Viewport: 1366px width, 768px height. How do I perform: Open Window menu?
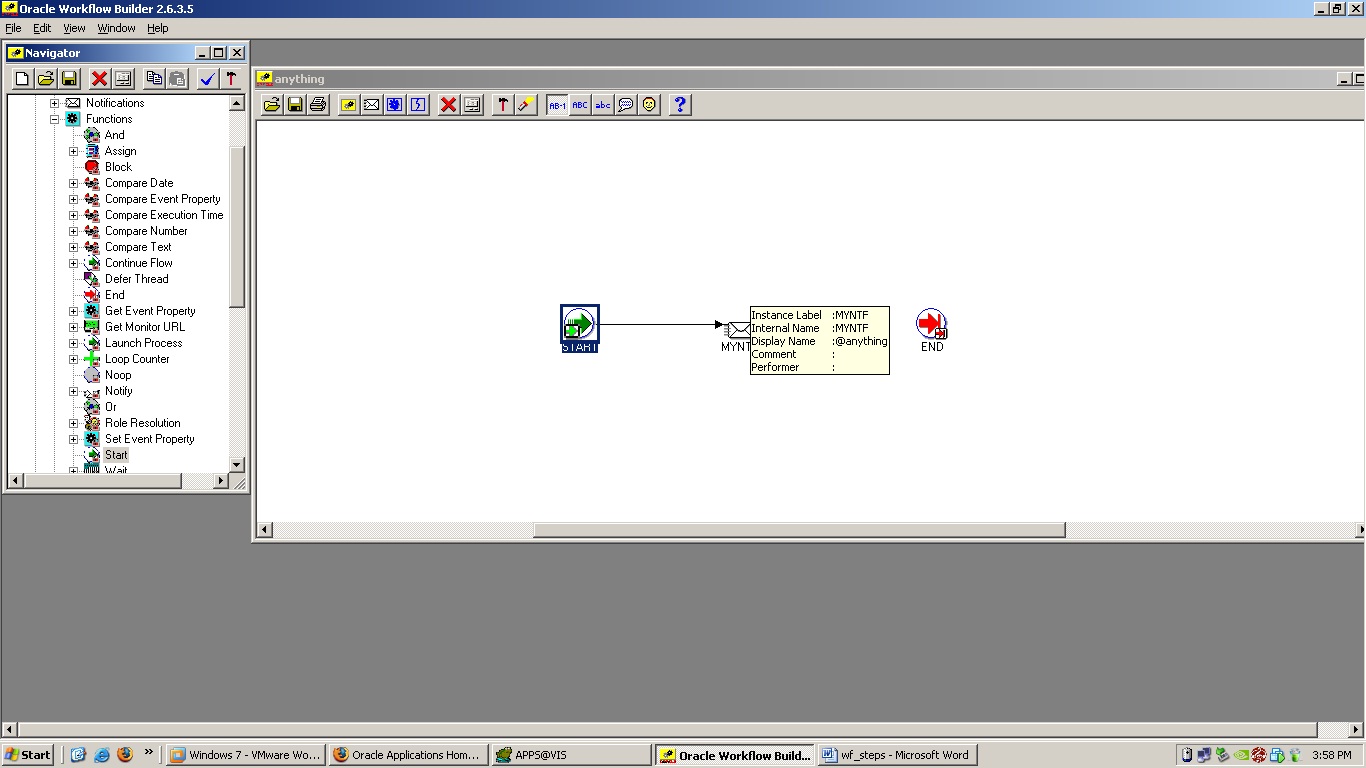116,28
